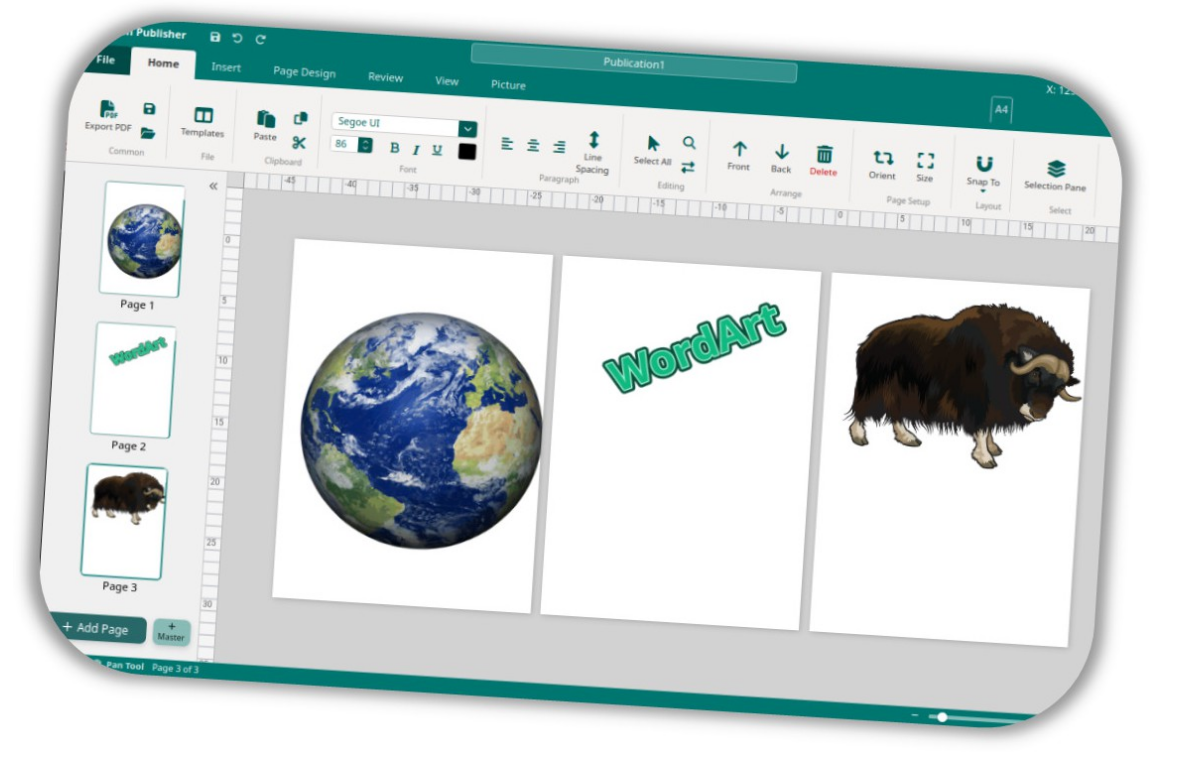This screenshot has height=772, width=1184.
Task: Align text to the right
Action: coord(559,147)
